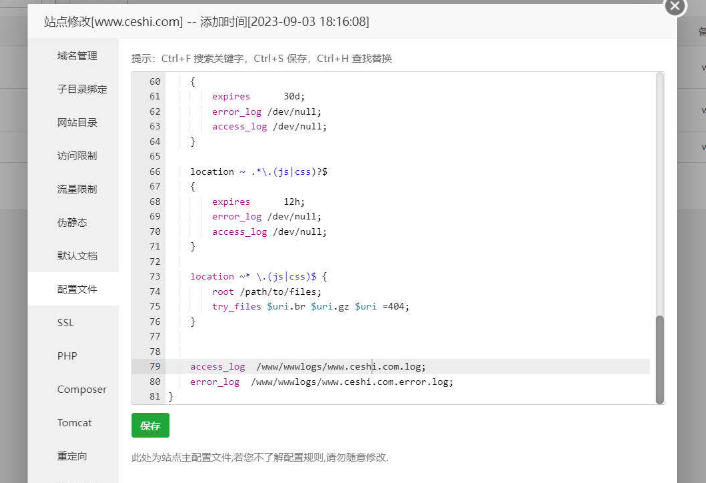Click the green 保存 button
This screenshot has width=706, height=483.
tap(150, 425)
